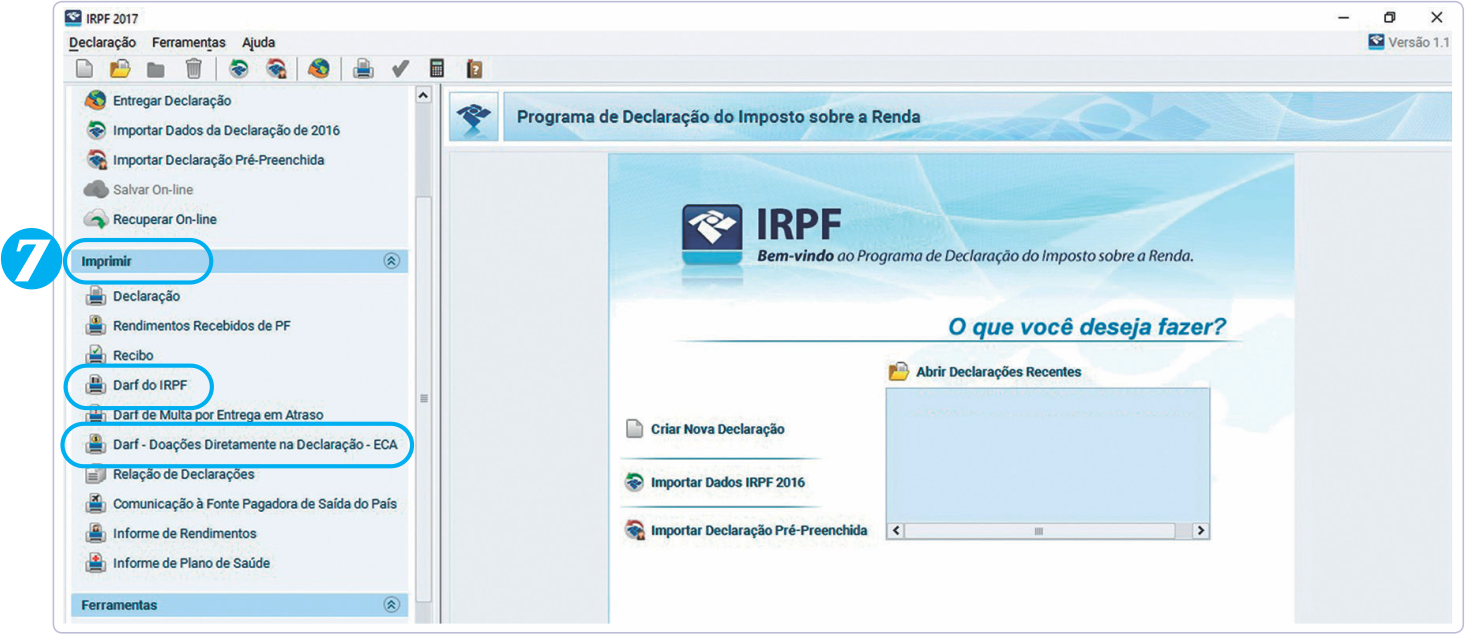The height and width of the screenshot is (634, 1465).
Task: Click printer icon next to Declaração under Imprimir
Action: coord(96,296)
